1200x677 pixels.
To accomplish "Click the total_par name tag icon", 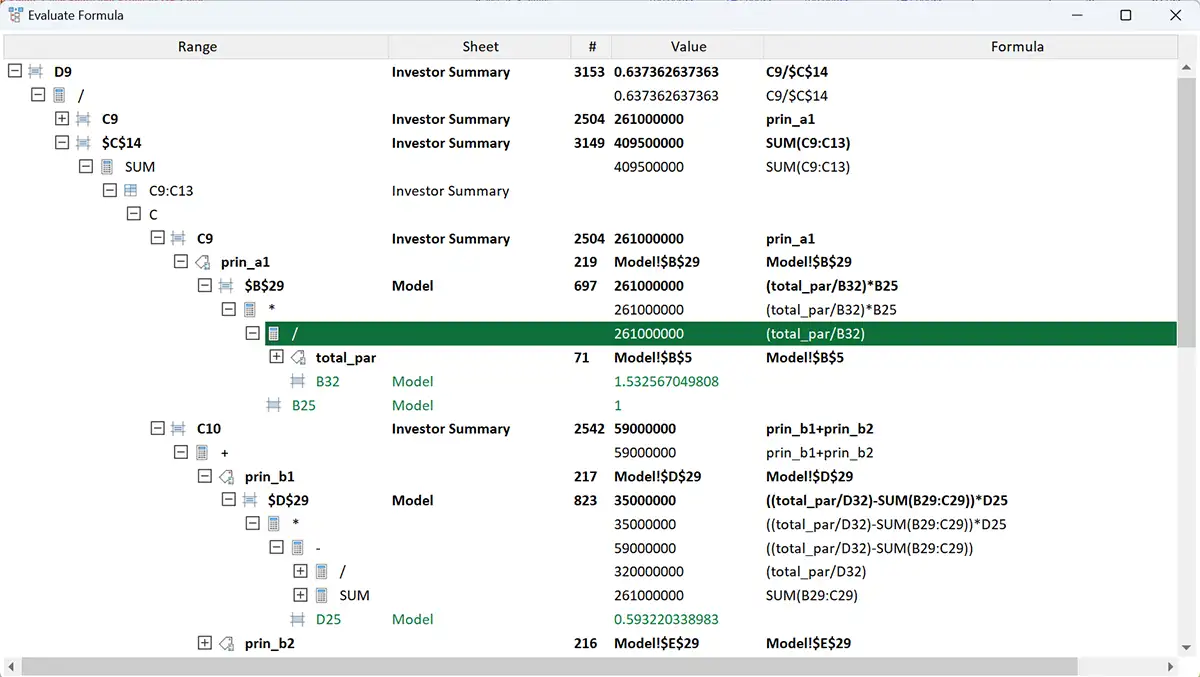I will (x=298, y=357).
